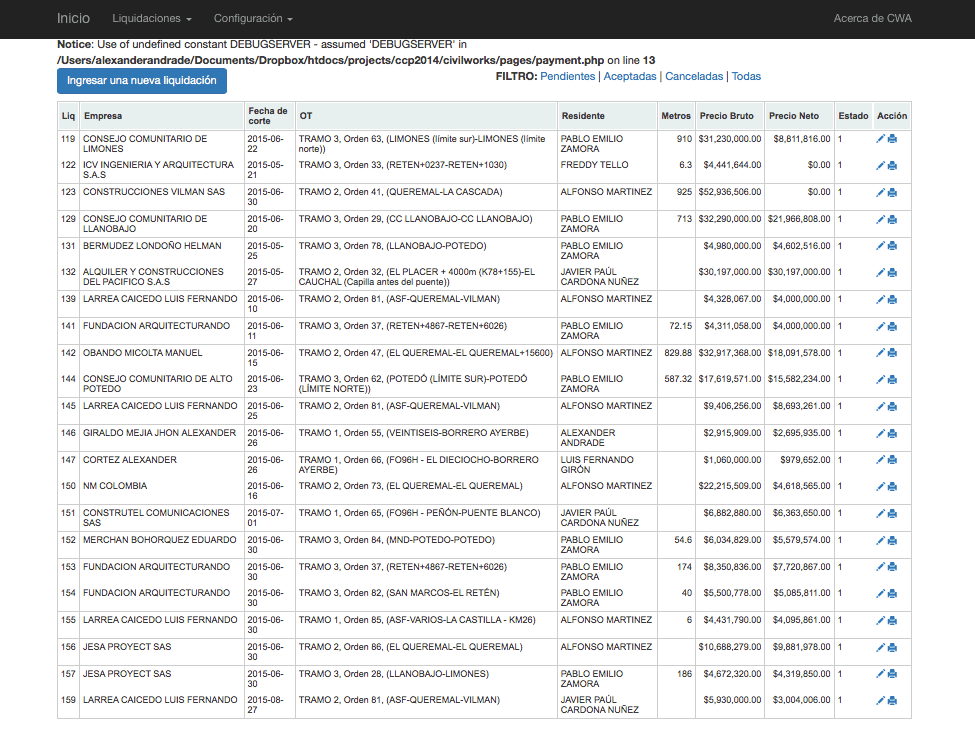975x731 pixels.
Task: Click the Precio Neto column header
Action: point(799,116)
